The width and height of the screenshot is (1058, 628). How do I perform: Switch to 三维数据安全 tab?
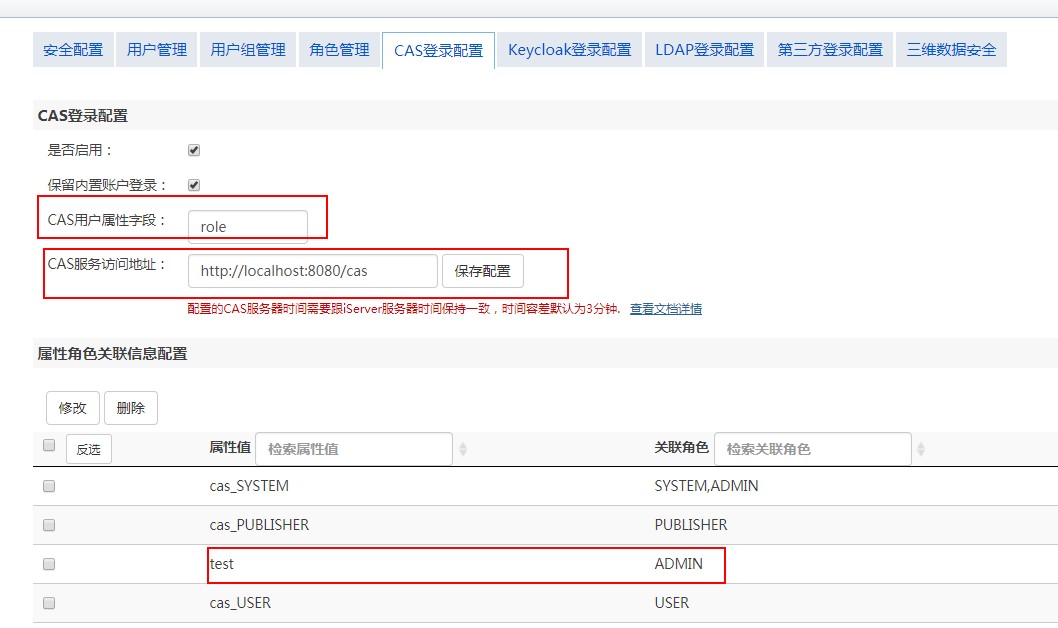[951, 50]
